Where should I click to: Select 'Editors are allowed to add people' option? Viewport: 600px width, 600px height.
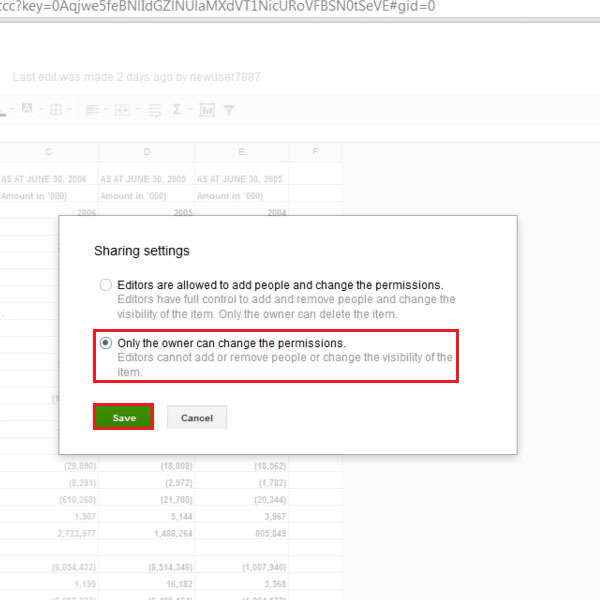coord(106,285)
